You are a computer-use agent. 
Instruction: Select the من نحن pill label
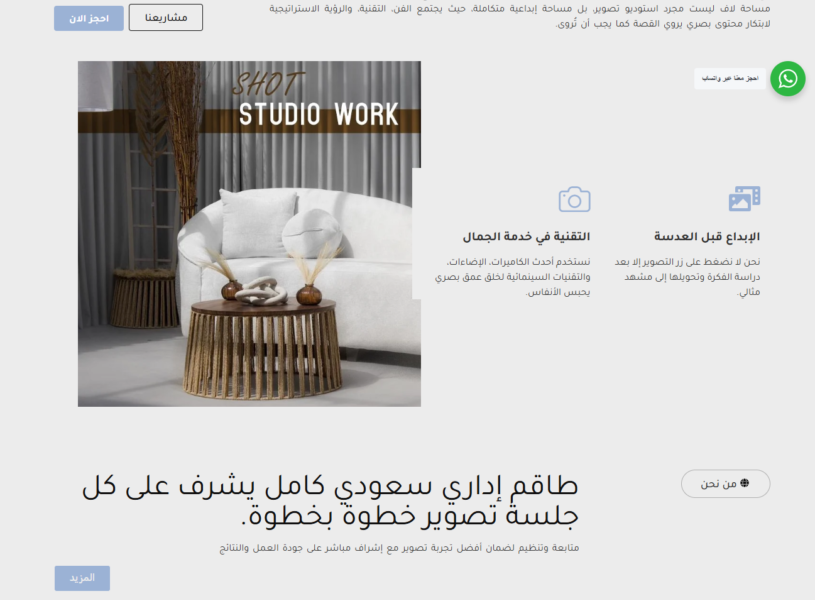[x=718, y=484]
